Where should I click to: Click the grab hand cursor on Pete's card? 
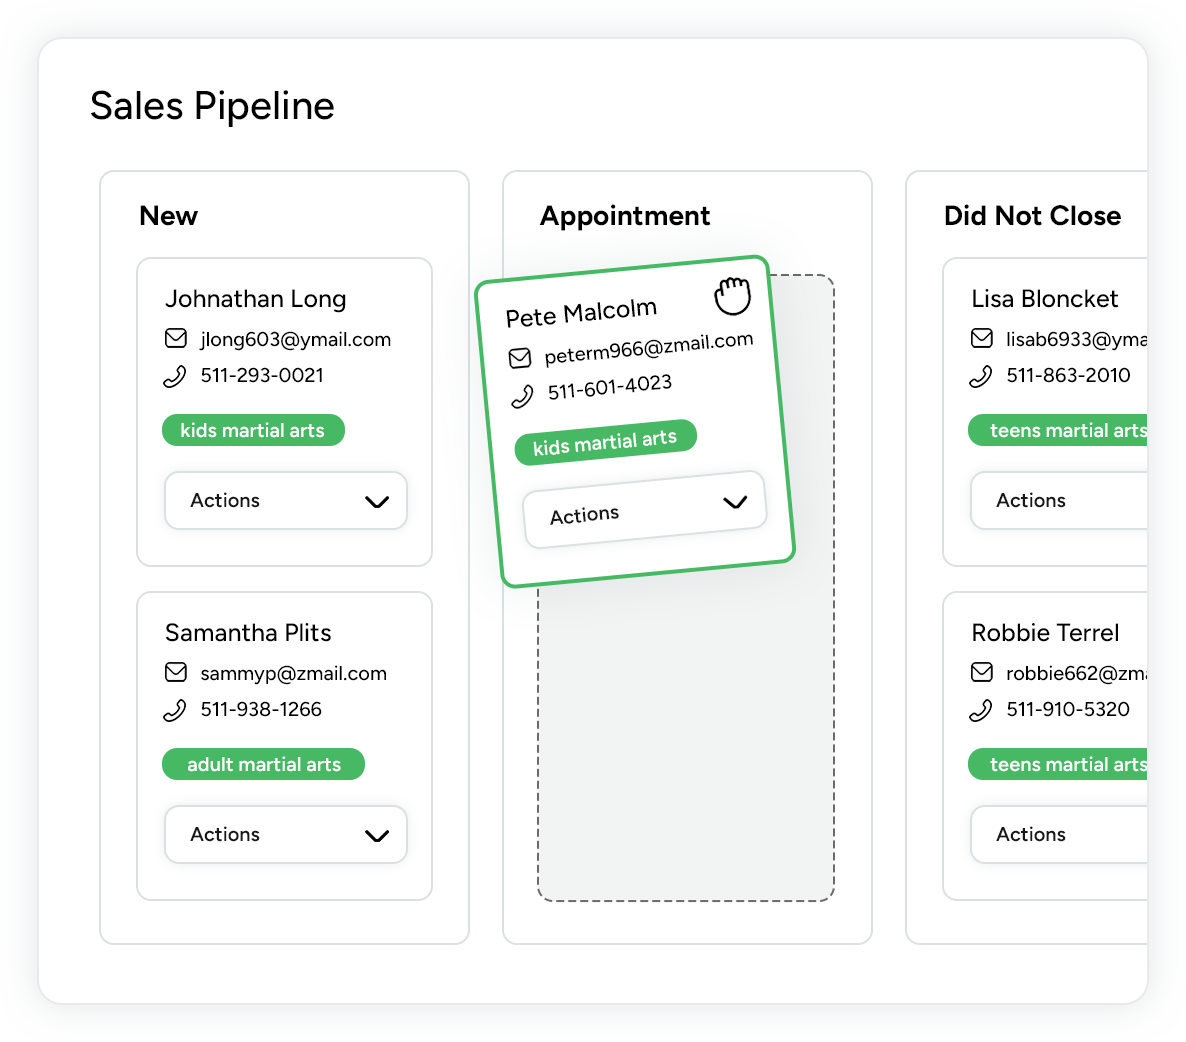732,295
